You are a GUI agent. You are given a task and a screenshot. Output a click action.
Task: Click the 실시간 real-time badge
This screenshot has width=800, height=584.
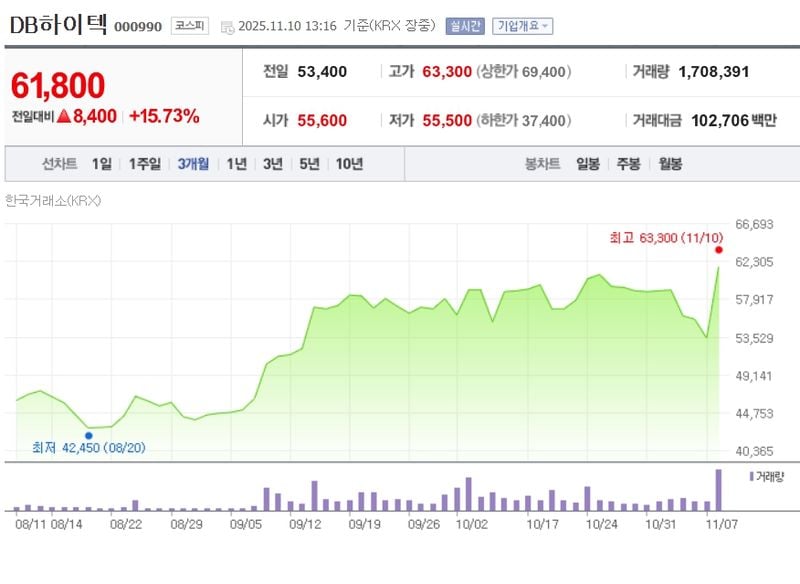pyautogui.click(x=465, y=26)
